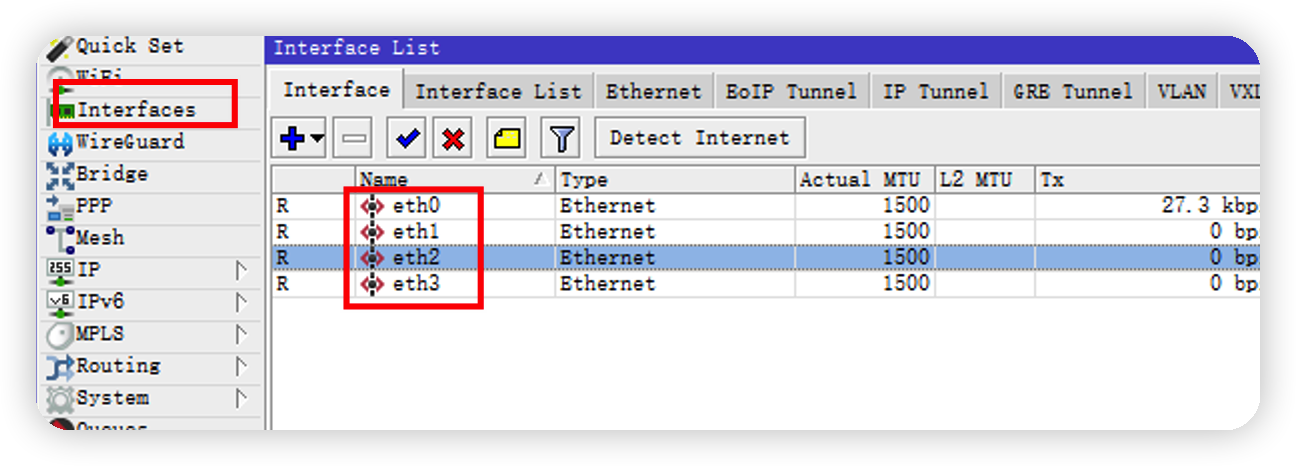
Task: Sort by the Name column header
Action: (450, 180)
